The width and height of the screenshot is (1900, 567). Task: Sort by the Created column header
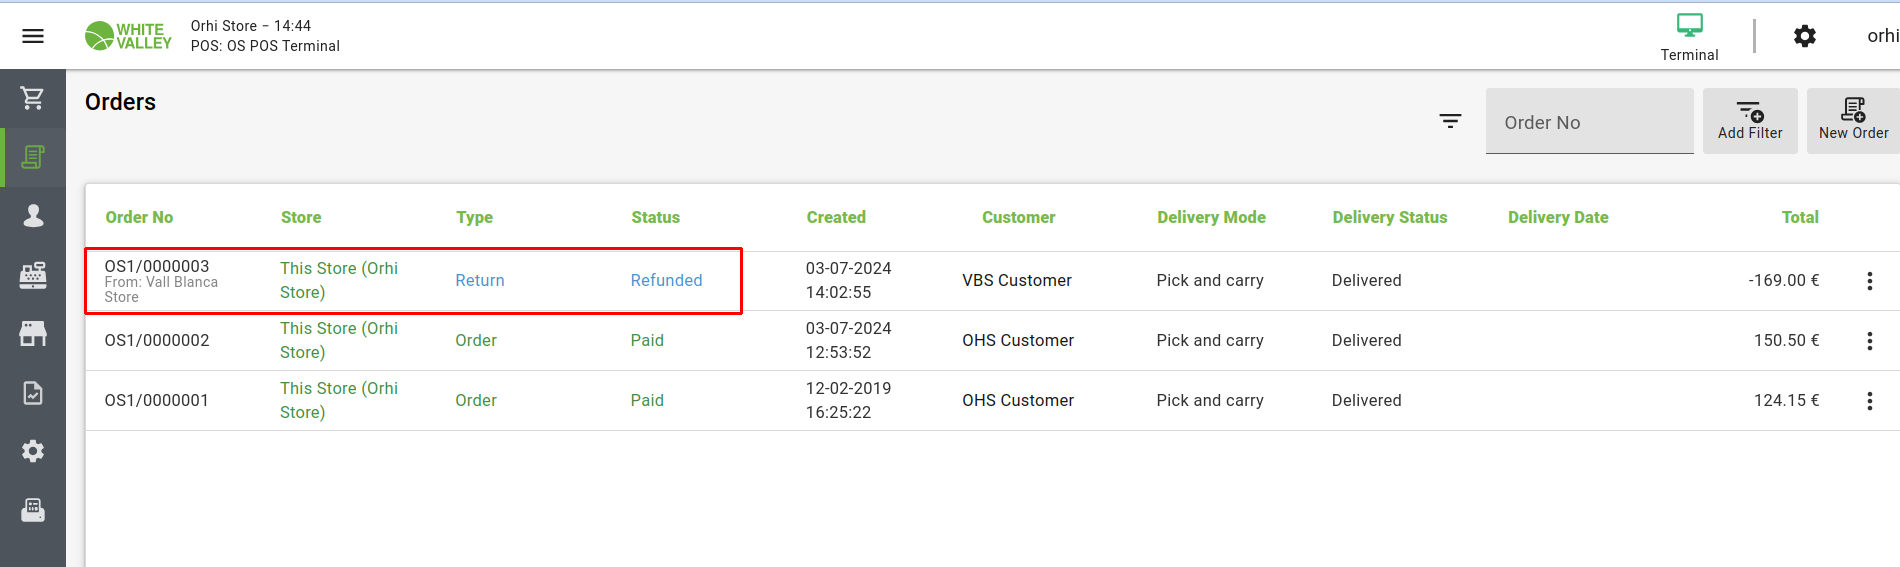[x=836, y=217]
